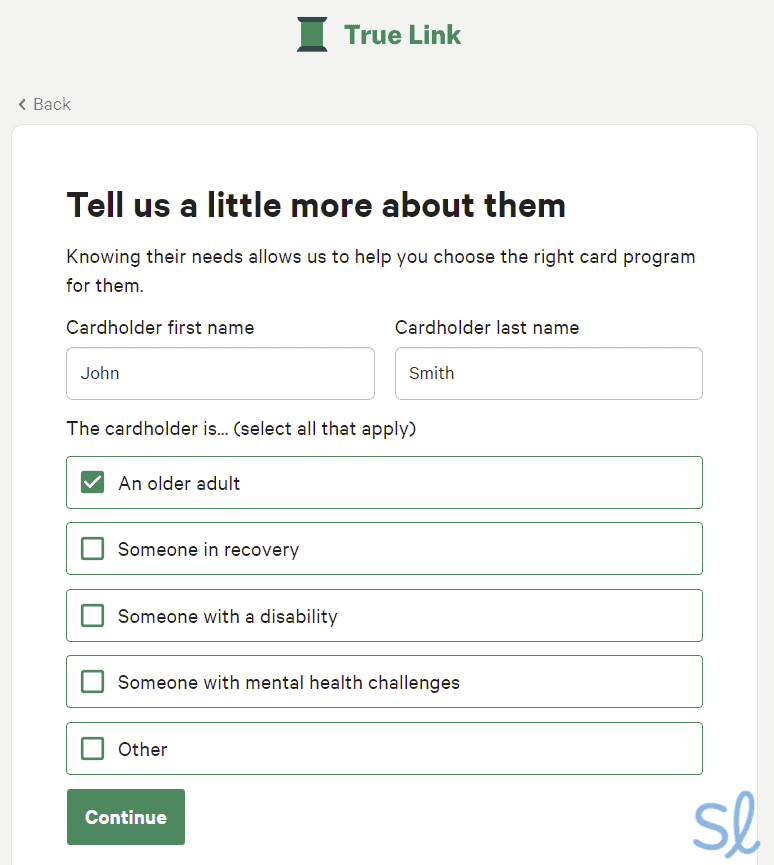Tick the Someone with a disability checkbox
This screenshot has width=774, height=865.
point(93,616)
